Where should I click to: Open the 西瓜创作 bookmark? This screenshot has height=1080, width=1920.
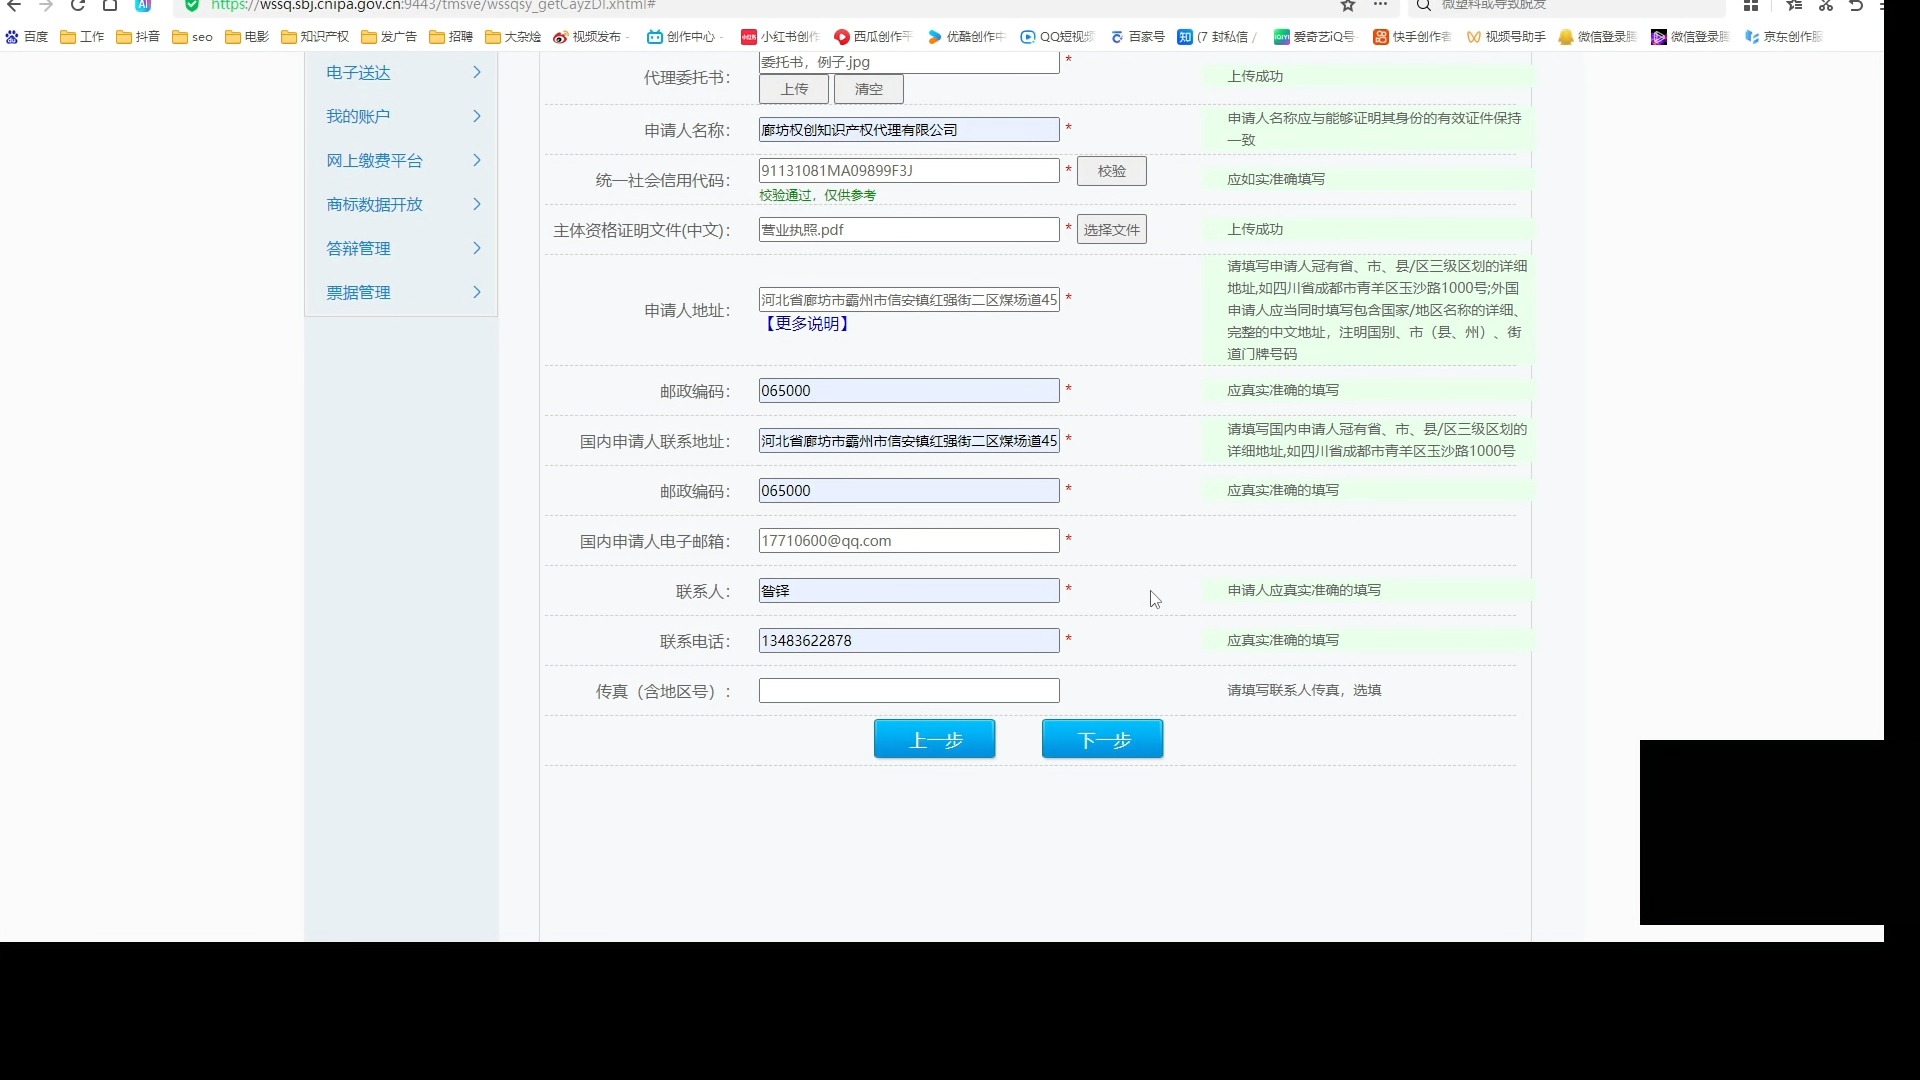pyautogui.click(x=873, y=37)
